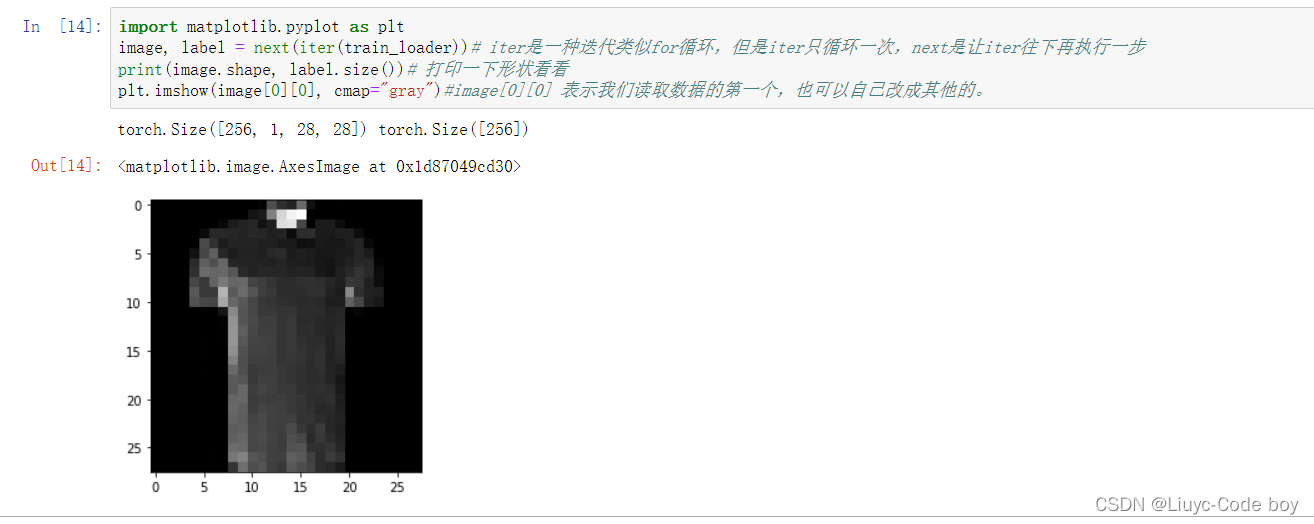Image resolution: width=1314 pixels, height=524 pixels.
Task: Click the y-axis tick label 10
Action: (x=138, y=302)
